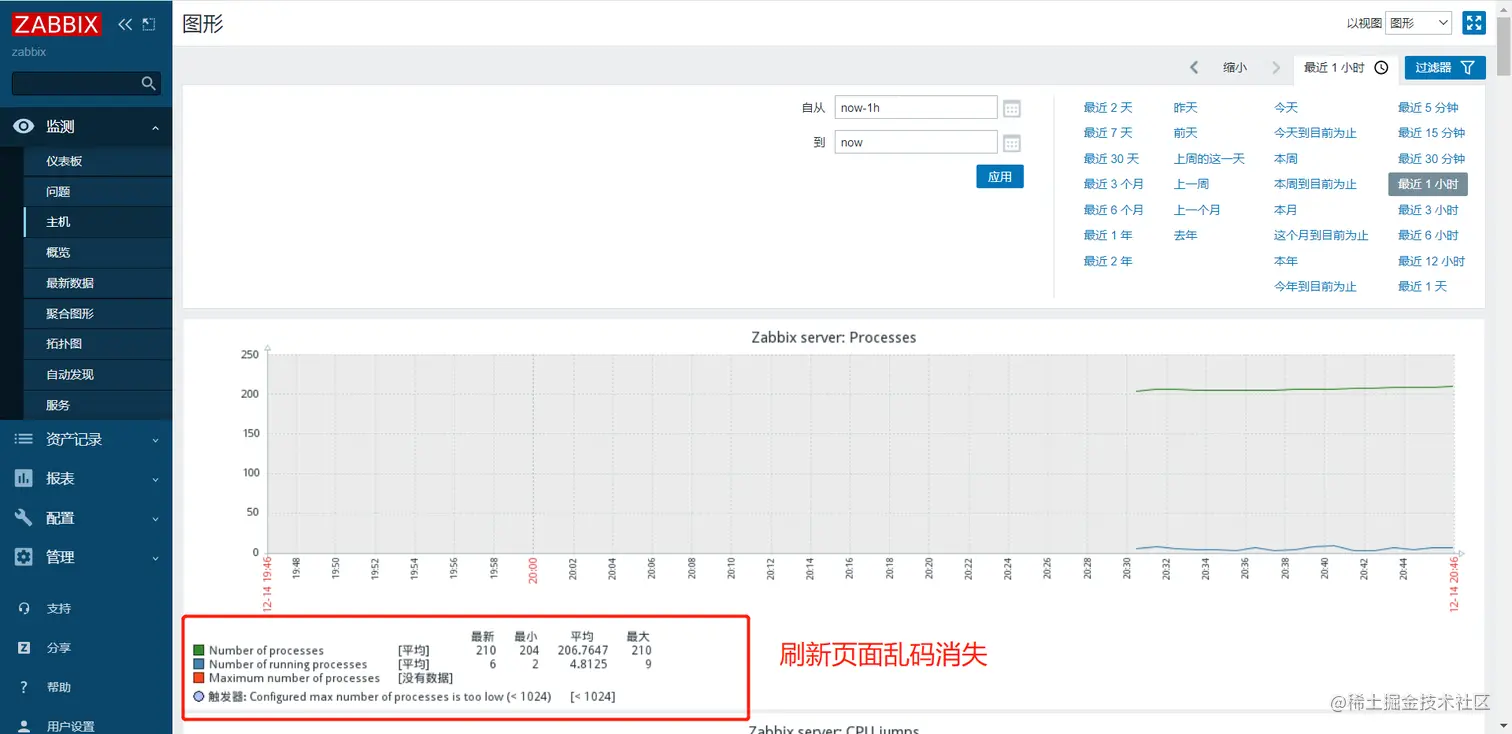Select the 最近 3 小时 range
The image size is (1512, 734).
(x=1428, y=210)
